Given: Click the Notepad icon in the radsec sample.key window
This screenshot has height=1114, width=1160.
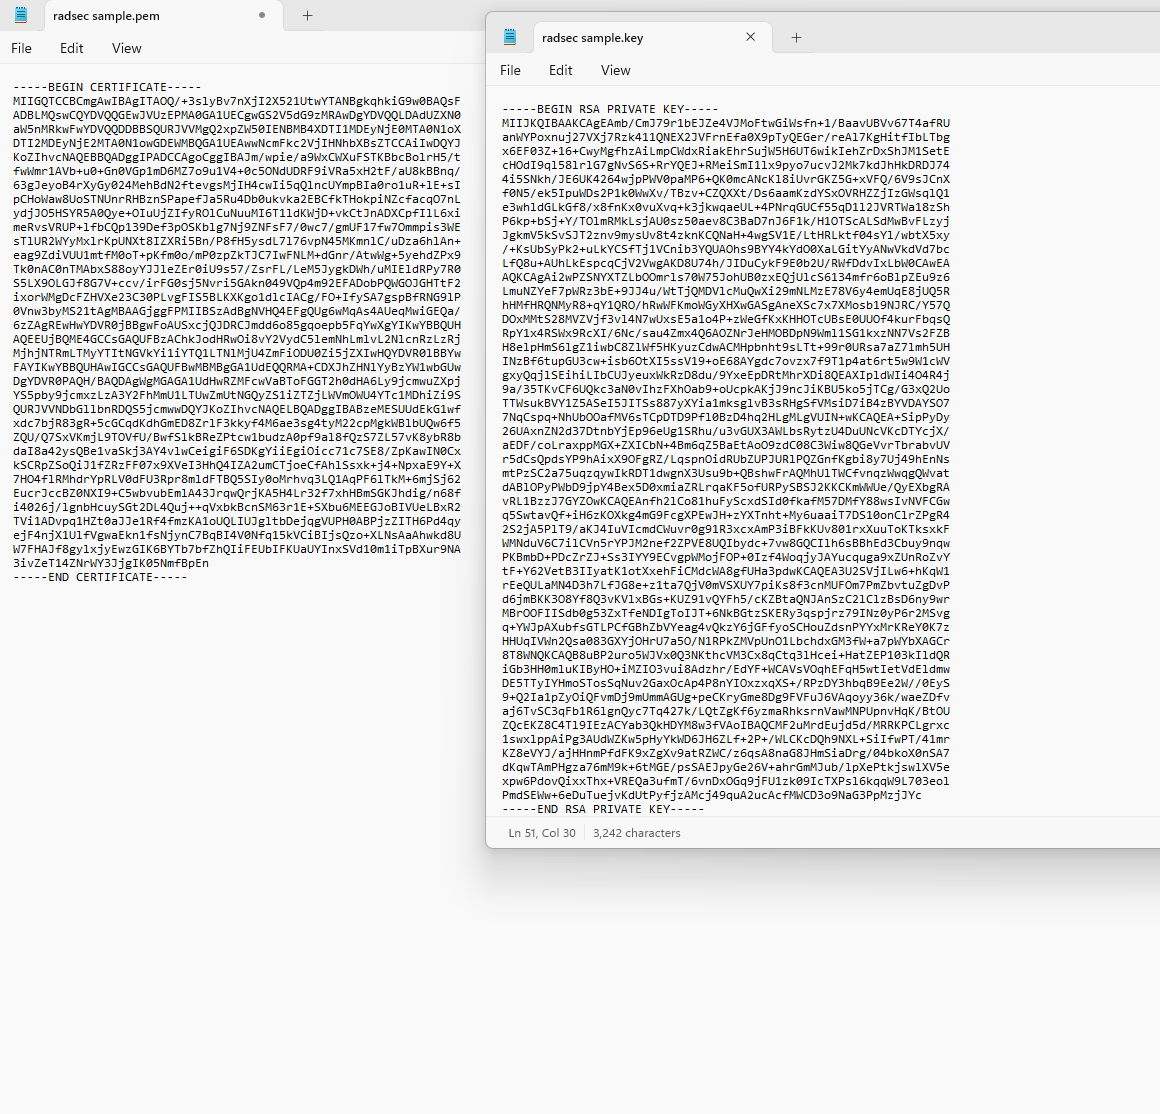Looking at the screenshot, I should point(510,37).
